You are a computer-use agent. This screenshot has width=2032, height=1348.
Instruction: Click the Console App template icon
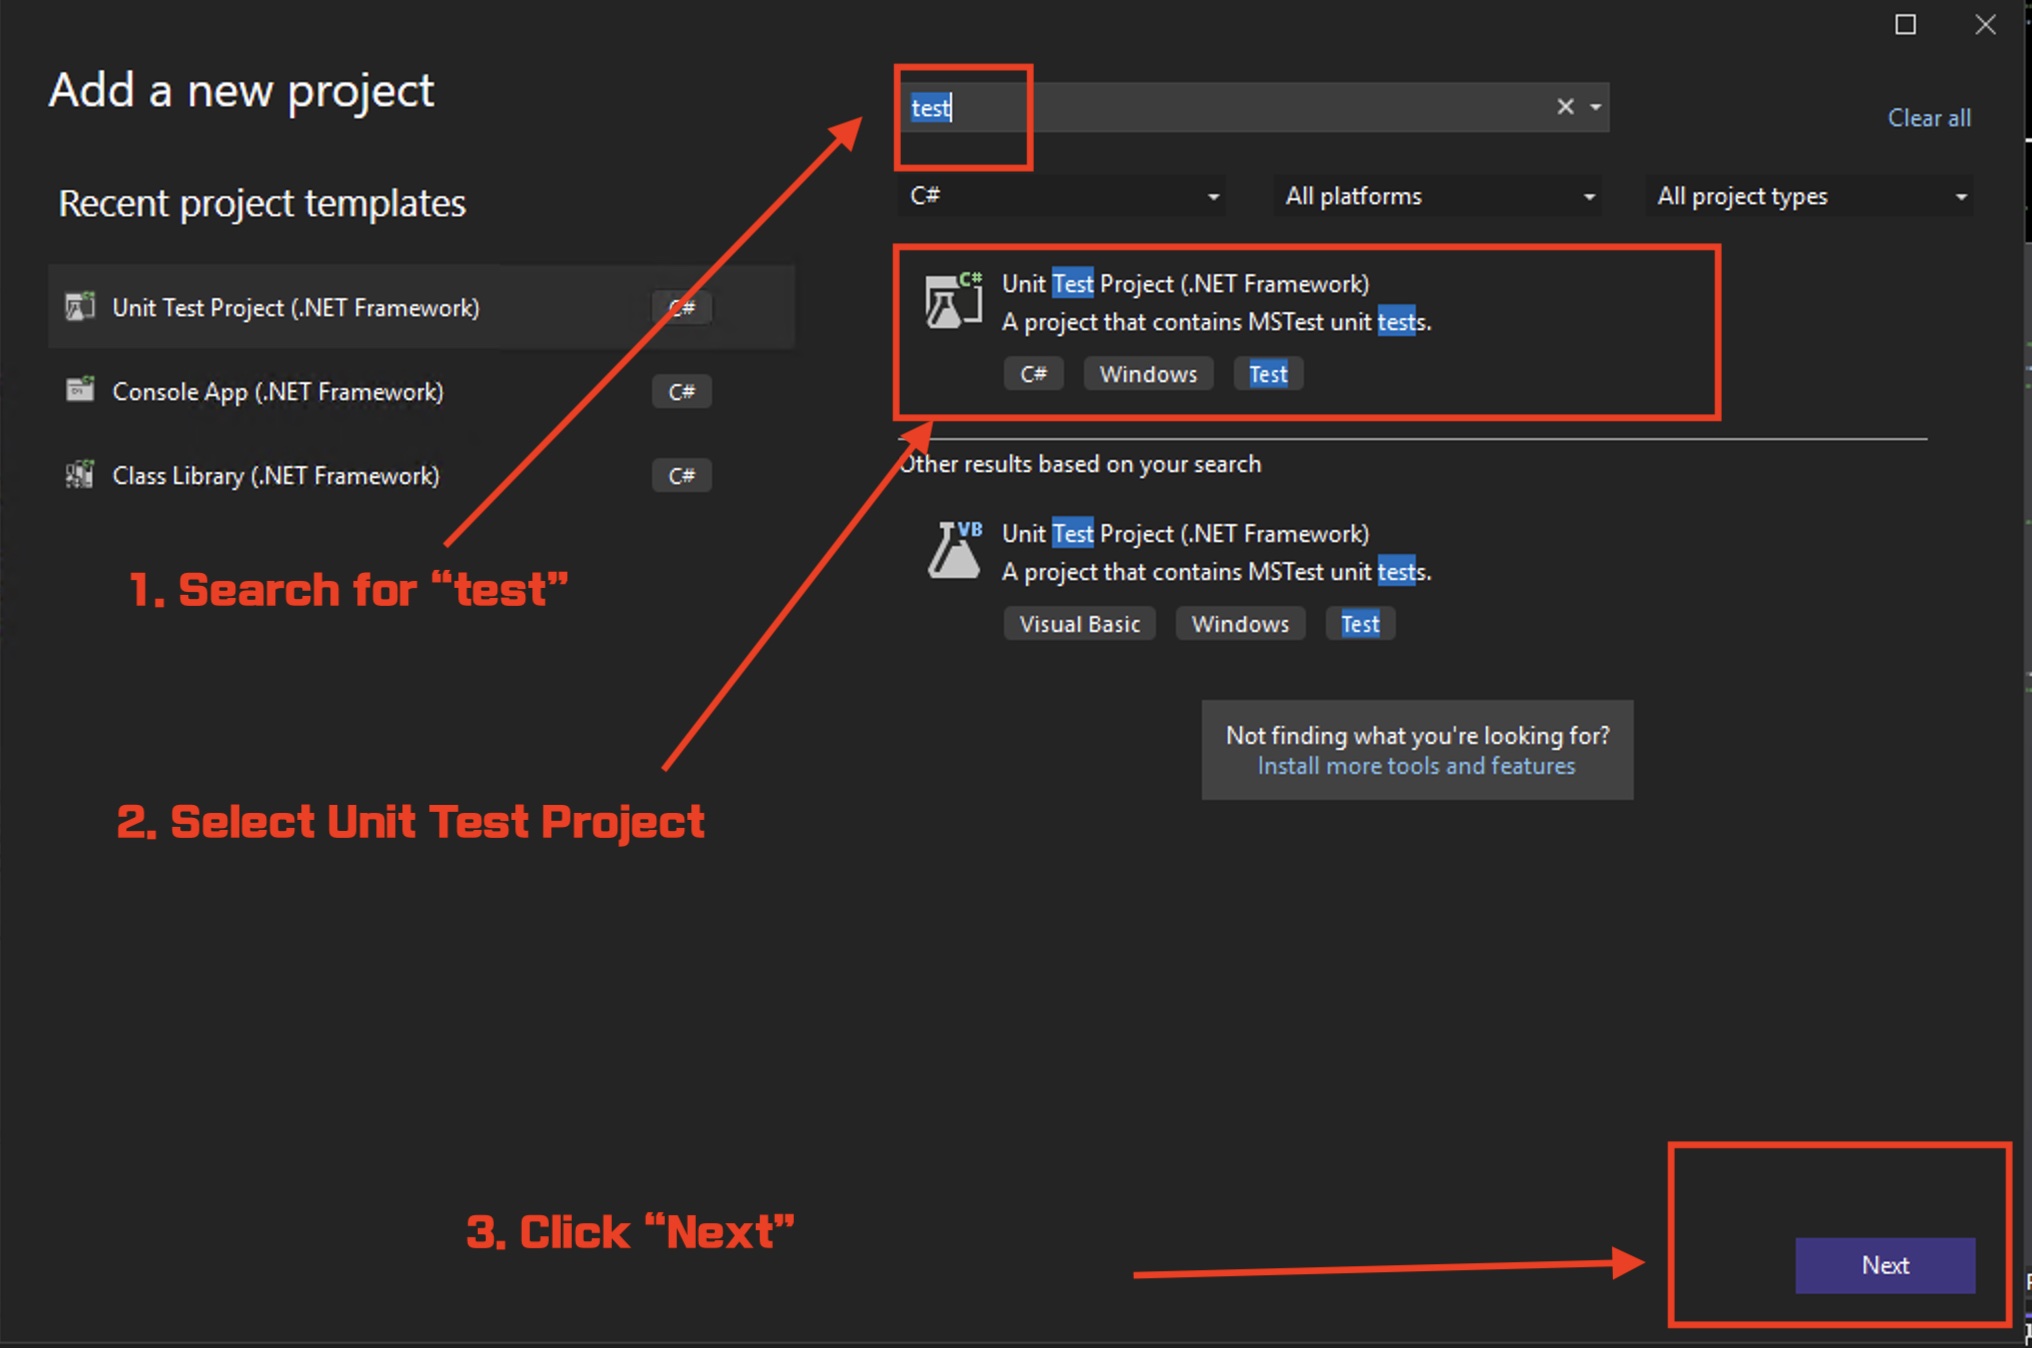(x=80, y=390)
